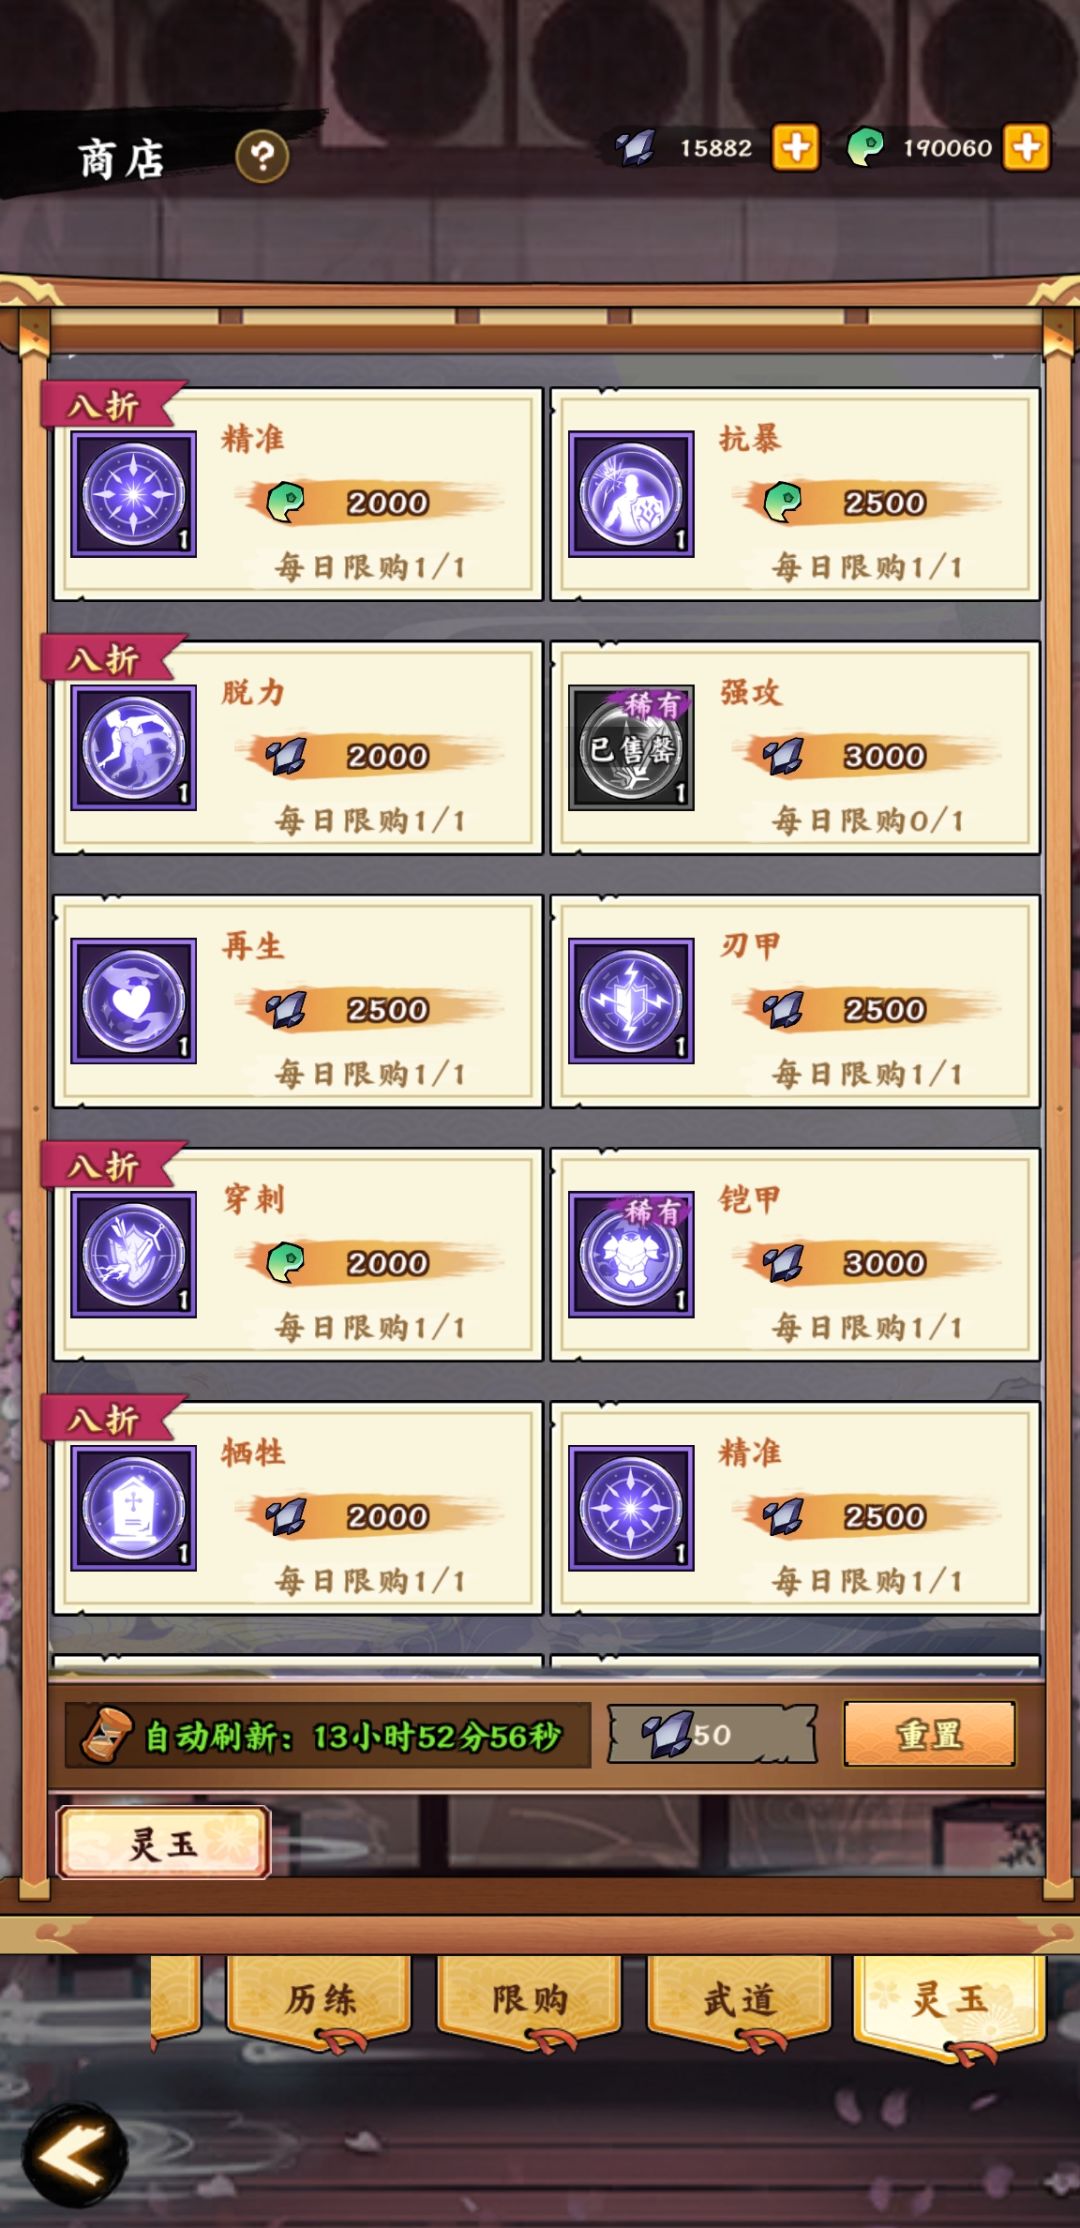Viewport: 1080px width, 2228px height.
Task: Select the 灵玉 sub-category button
Action: tap(163, 1843)
